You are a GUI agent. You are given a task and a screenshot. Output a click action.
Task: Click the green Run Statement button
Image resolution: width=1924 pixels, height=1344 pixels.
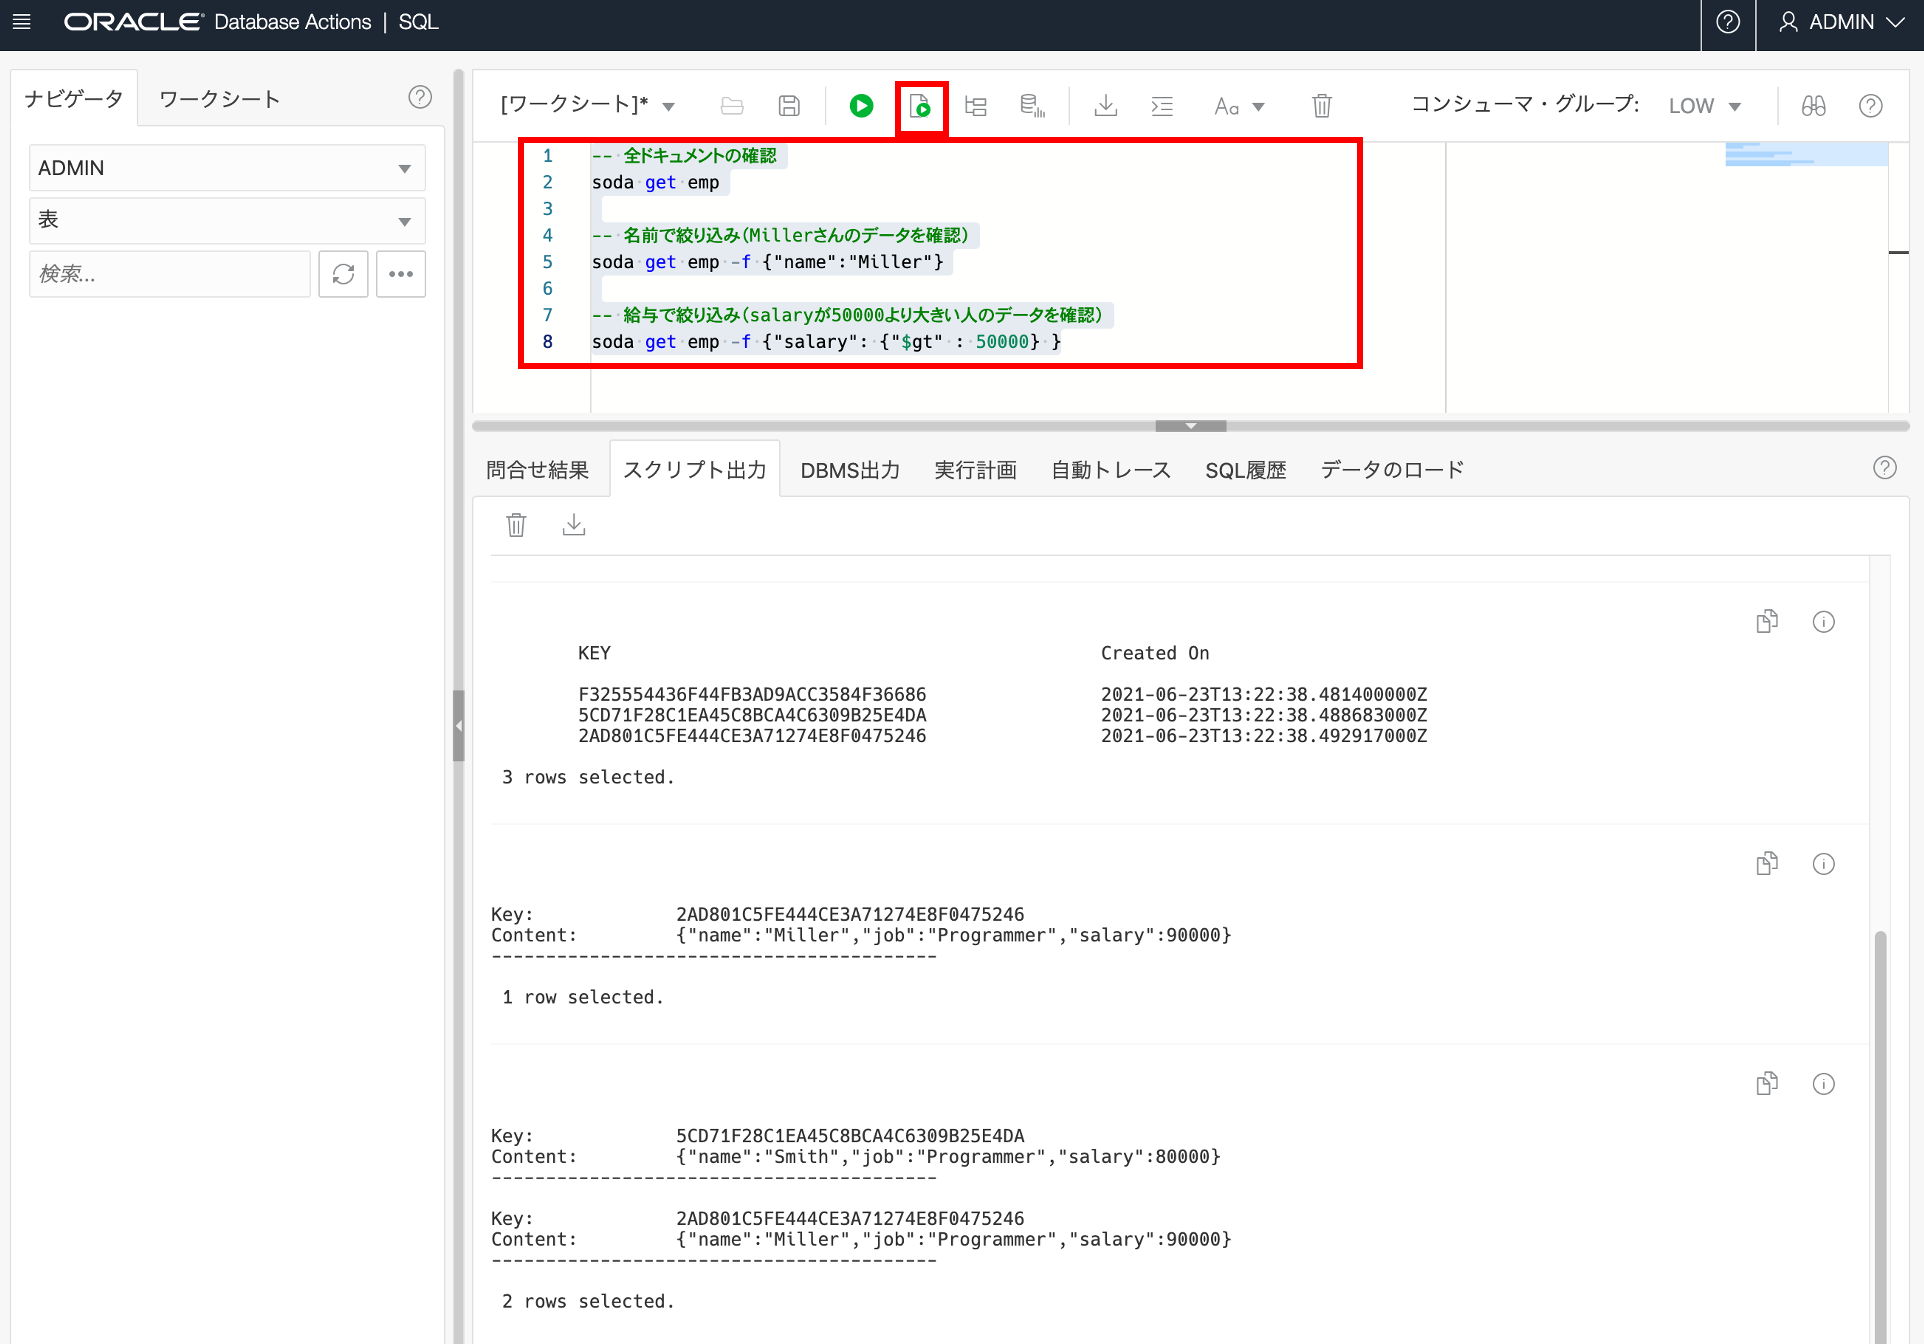click(861, 105)
